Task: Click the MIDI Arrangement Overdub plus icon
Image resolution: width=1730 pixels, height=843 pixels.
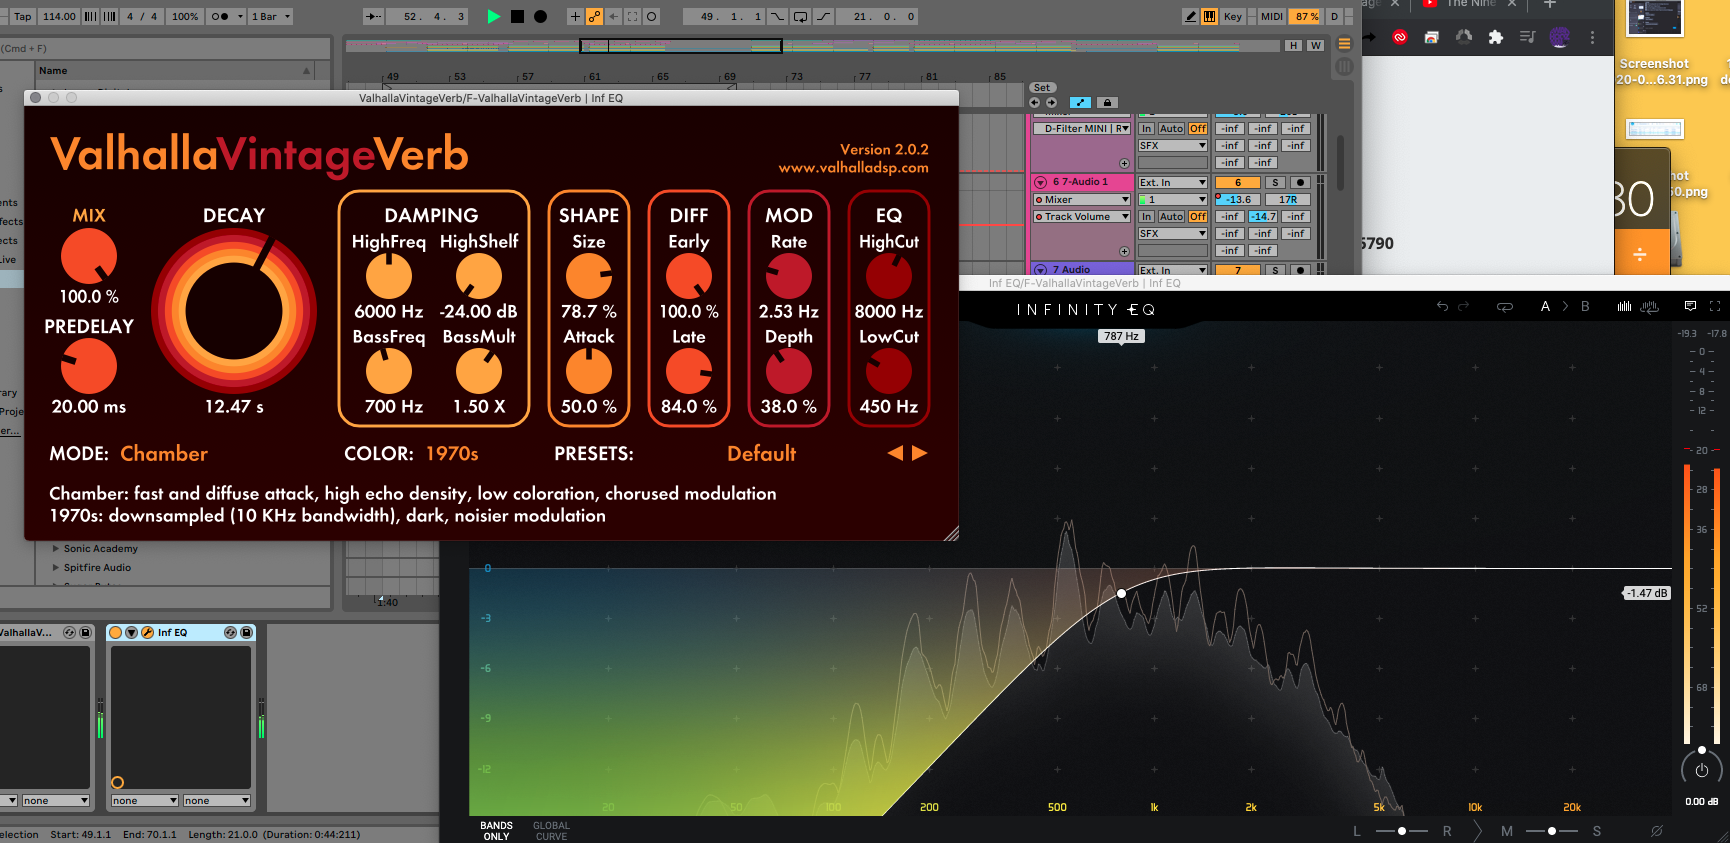Action: coord(575,16)
